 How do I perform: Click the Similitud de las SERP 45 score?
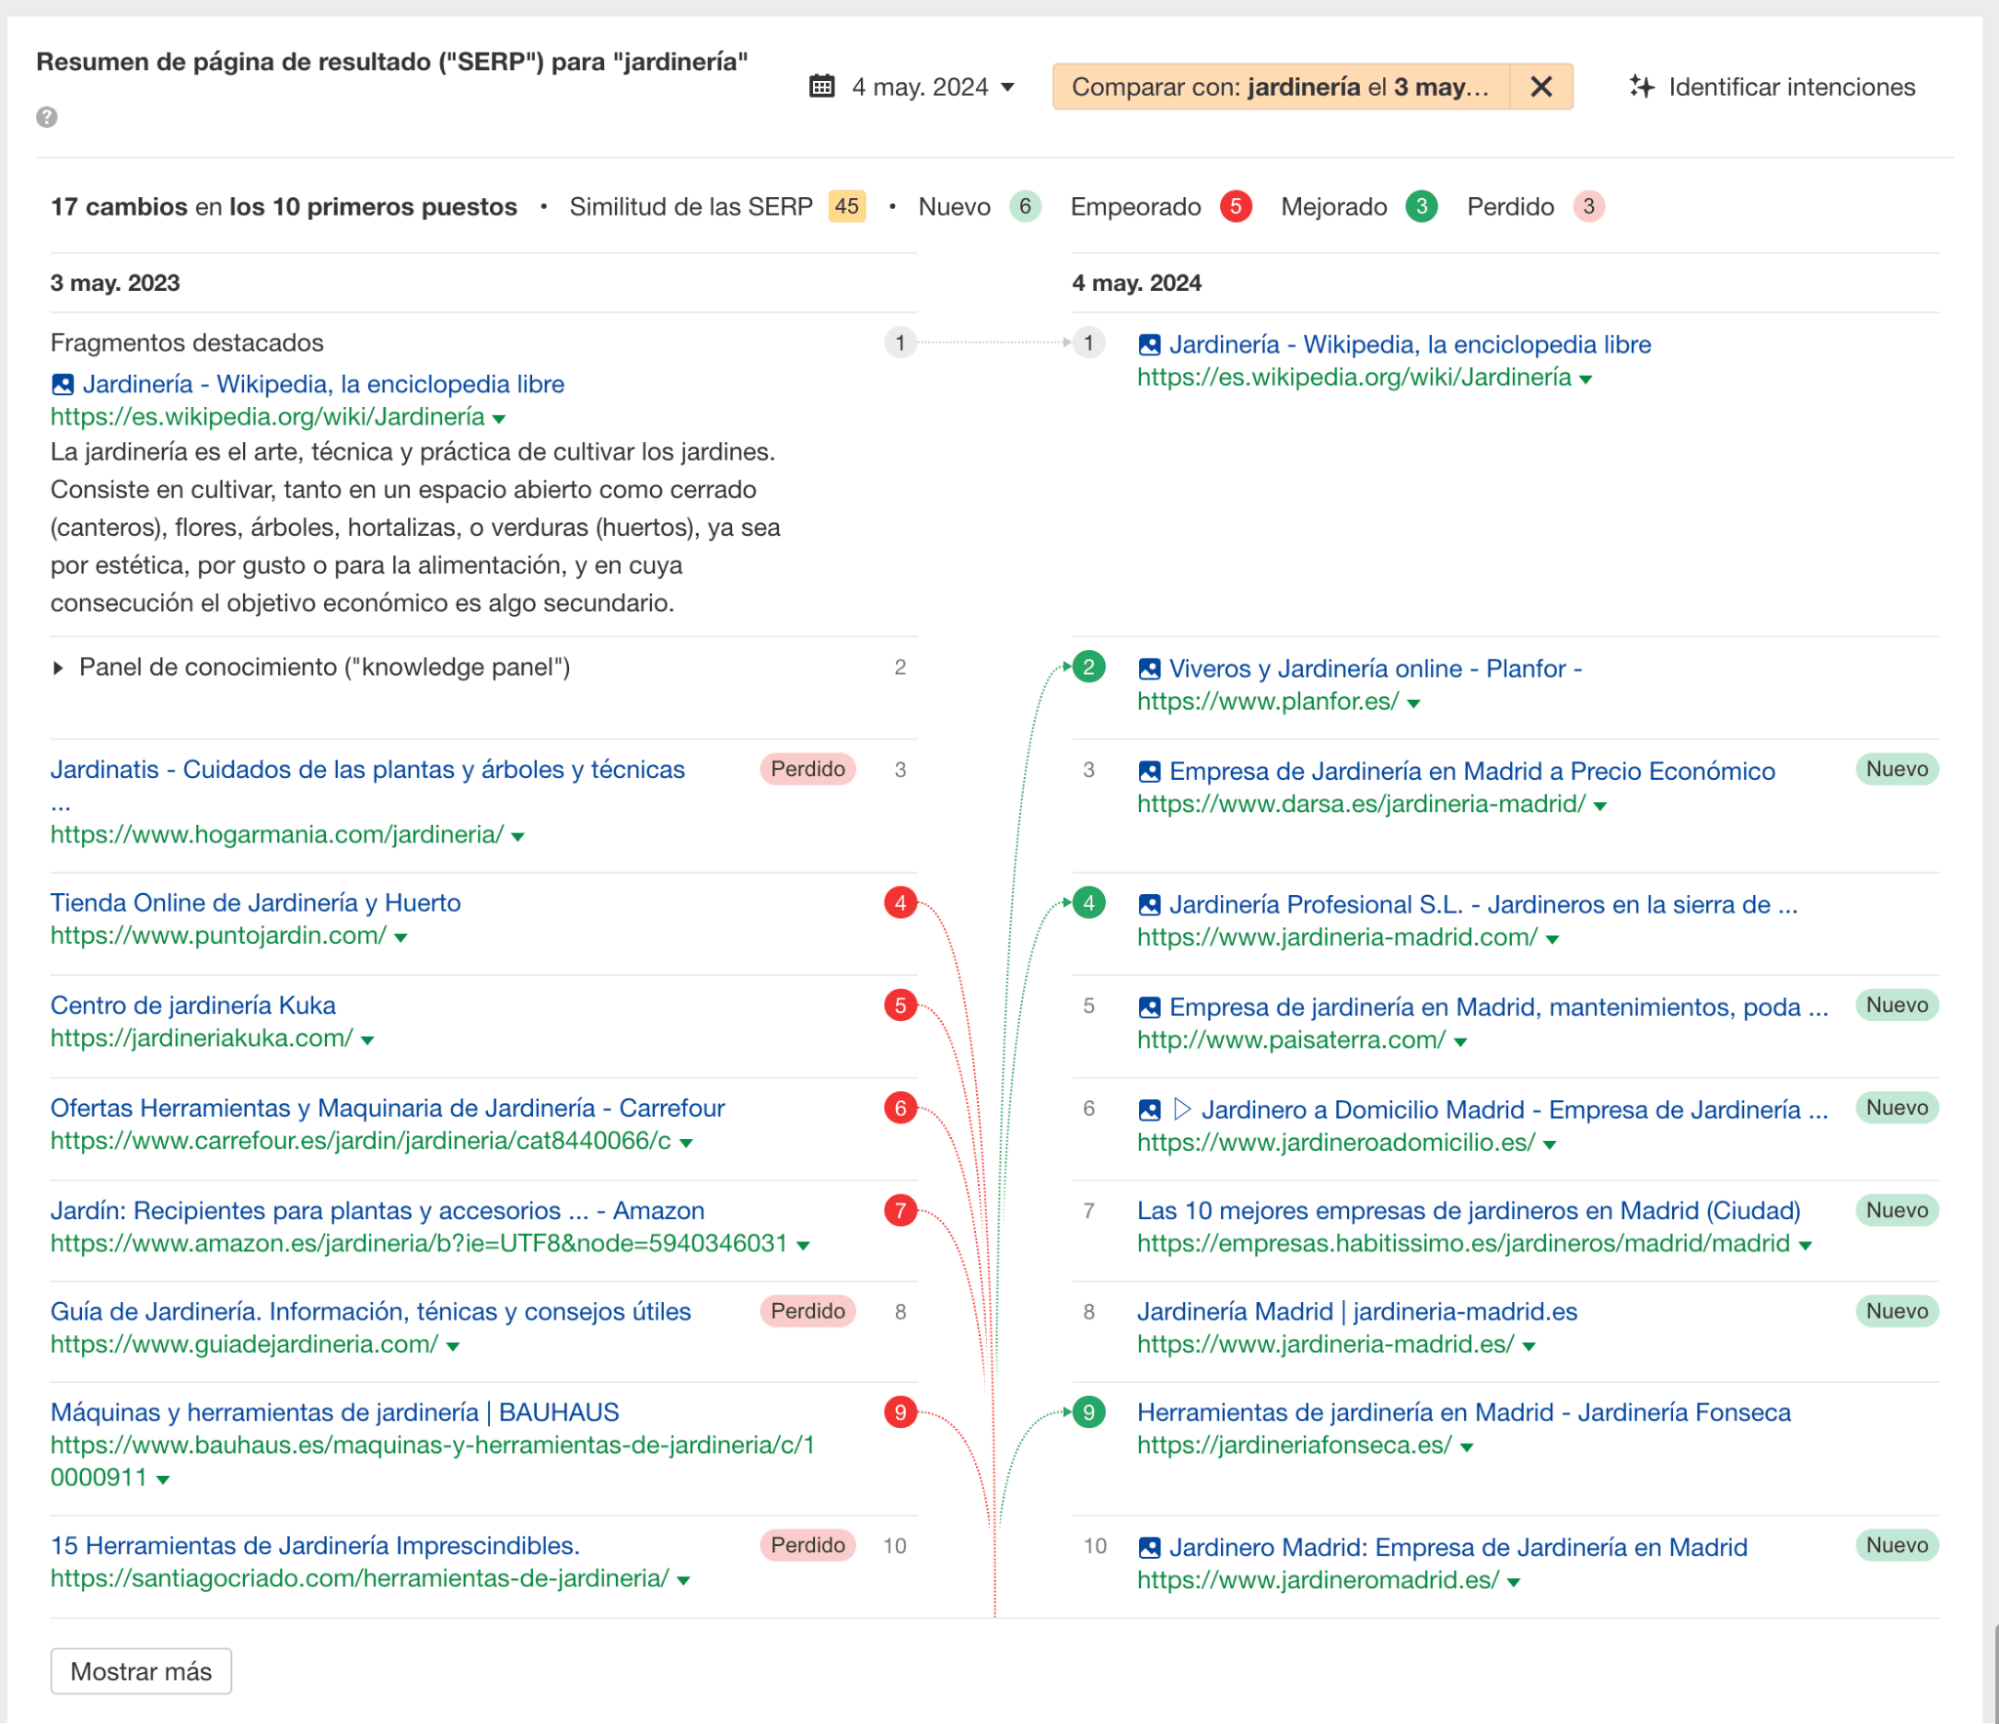(x=846, y=207)
